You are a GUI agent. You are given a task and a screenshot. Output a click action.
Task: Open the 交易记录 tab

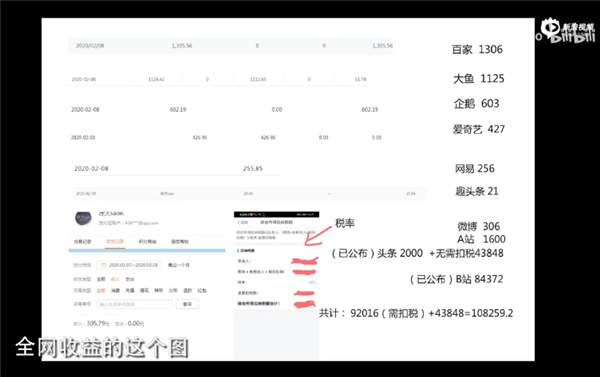tap(82, 242)
